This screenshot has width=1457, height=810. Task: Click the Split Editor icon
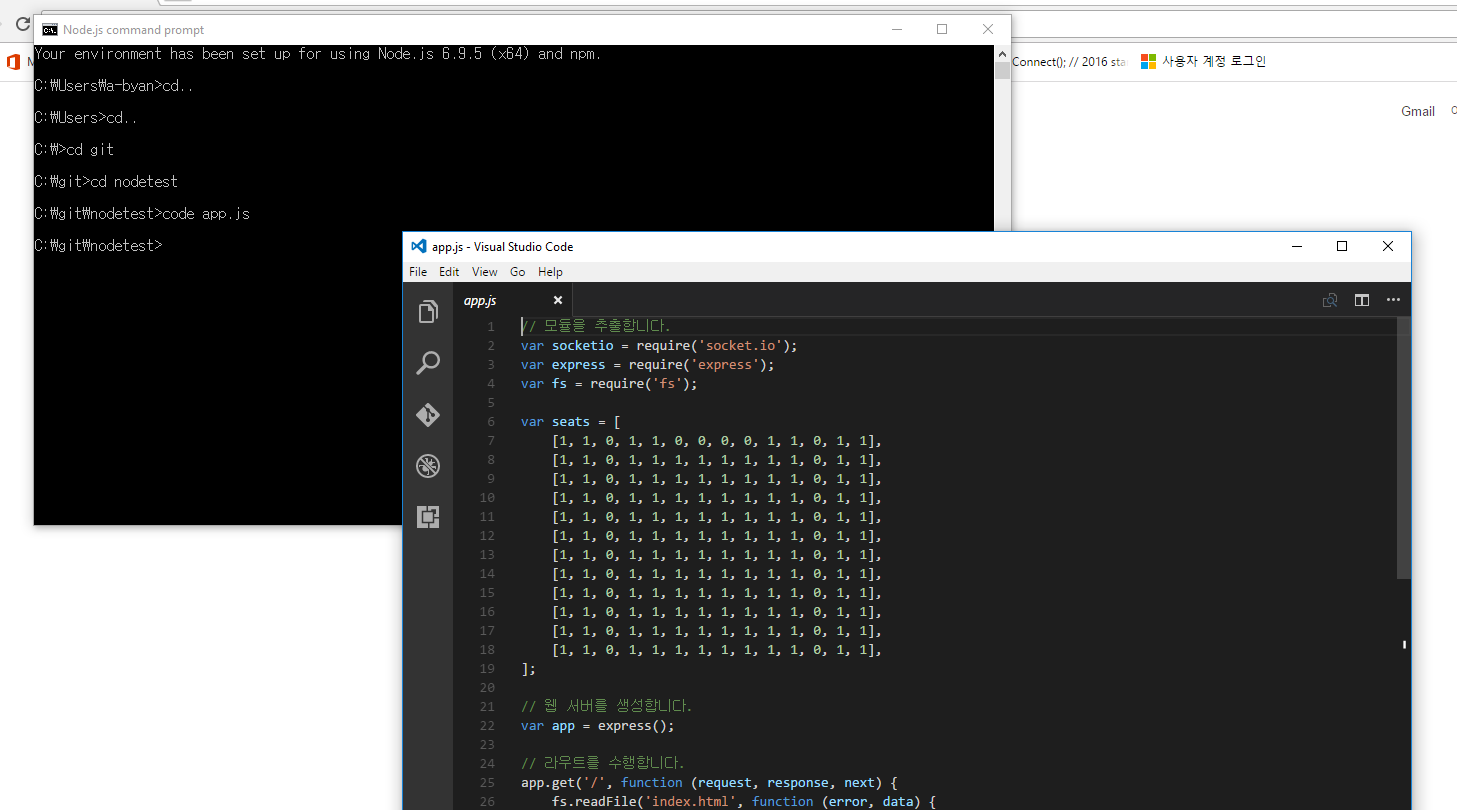[1361, 300]
